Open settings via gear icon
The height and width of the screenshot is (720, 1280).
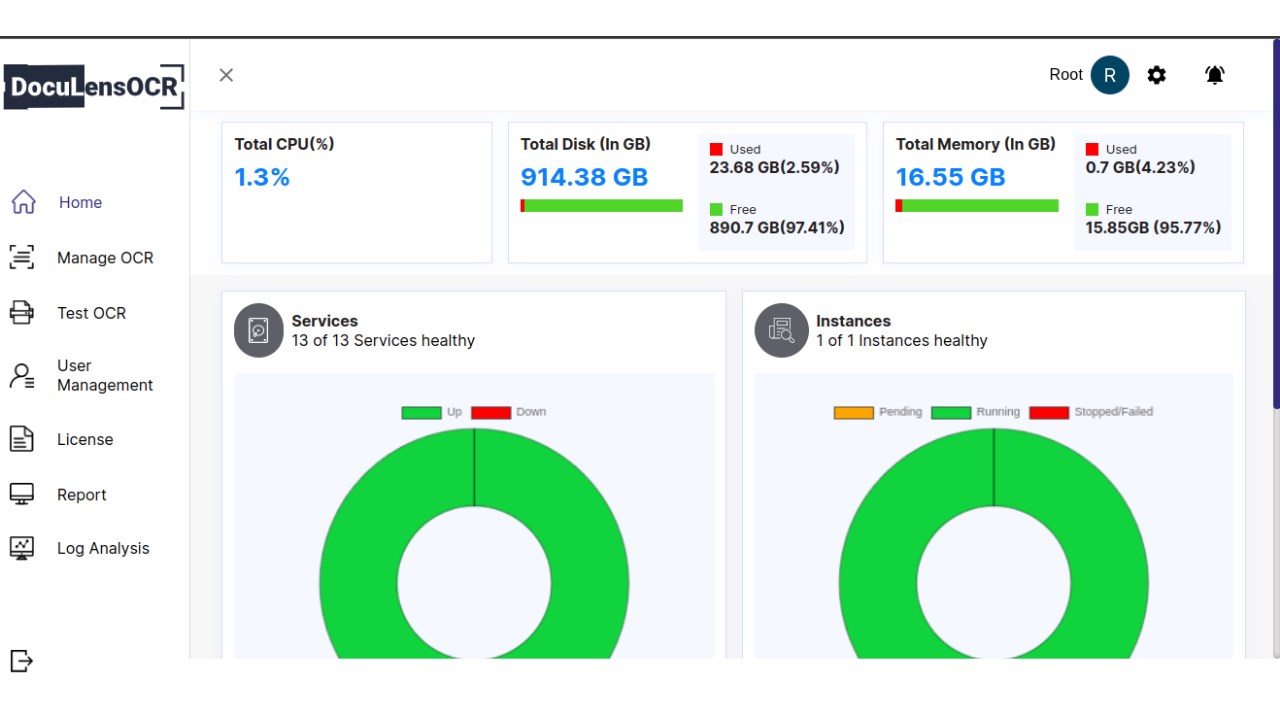click(x=1157, y=75)
